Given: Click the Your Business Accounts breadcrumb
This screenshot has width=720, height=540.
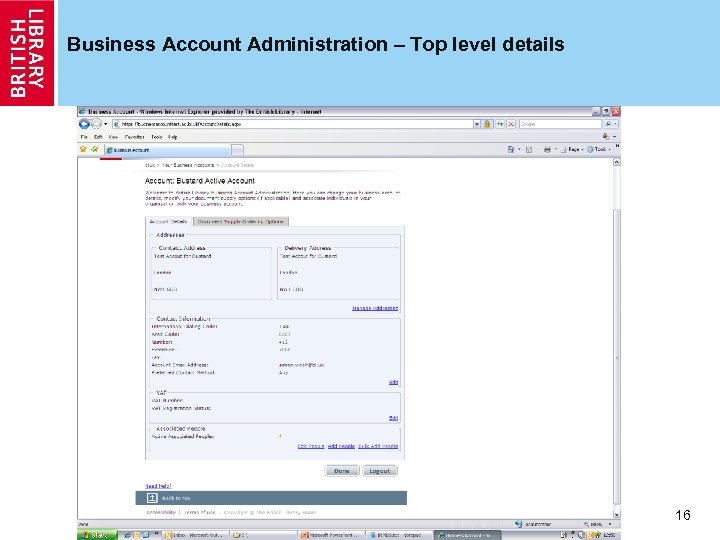Looking at the screenshot, I should 188,165.
